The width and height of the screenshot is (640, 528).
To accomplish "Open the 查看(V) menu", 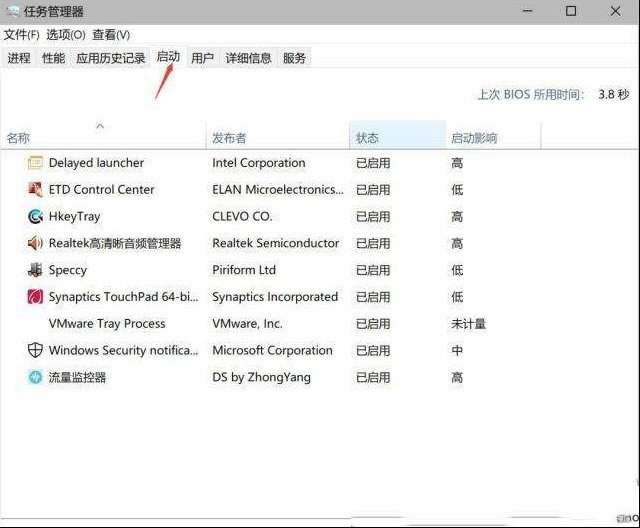I will [111, 35].
